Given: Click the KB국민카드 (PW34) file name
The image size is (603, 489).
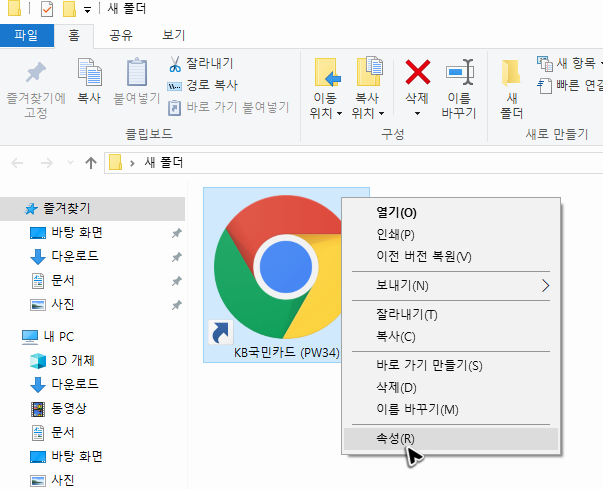Looking at the screenshot, I should [x=287, y=353].
